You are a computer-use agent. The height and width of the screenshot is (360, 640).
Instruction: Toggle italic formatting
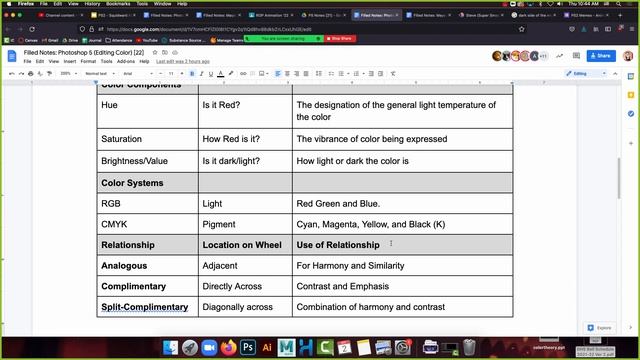(202, 73)
